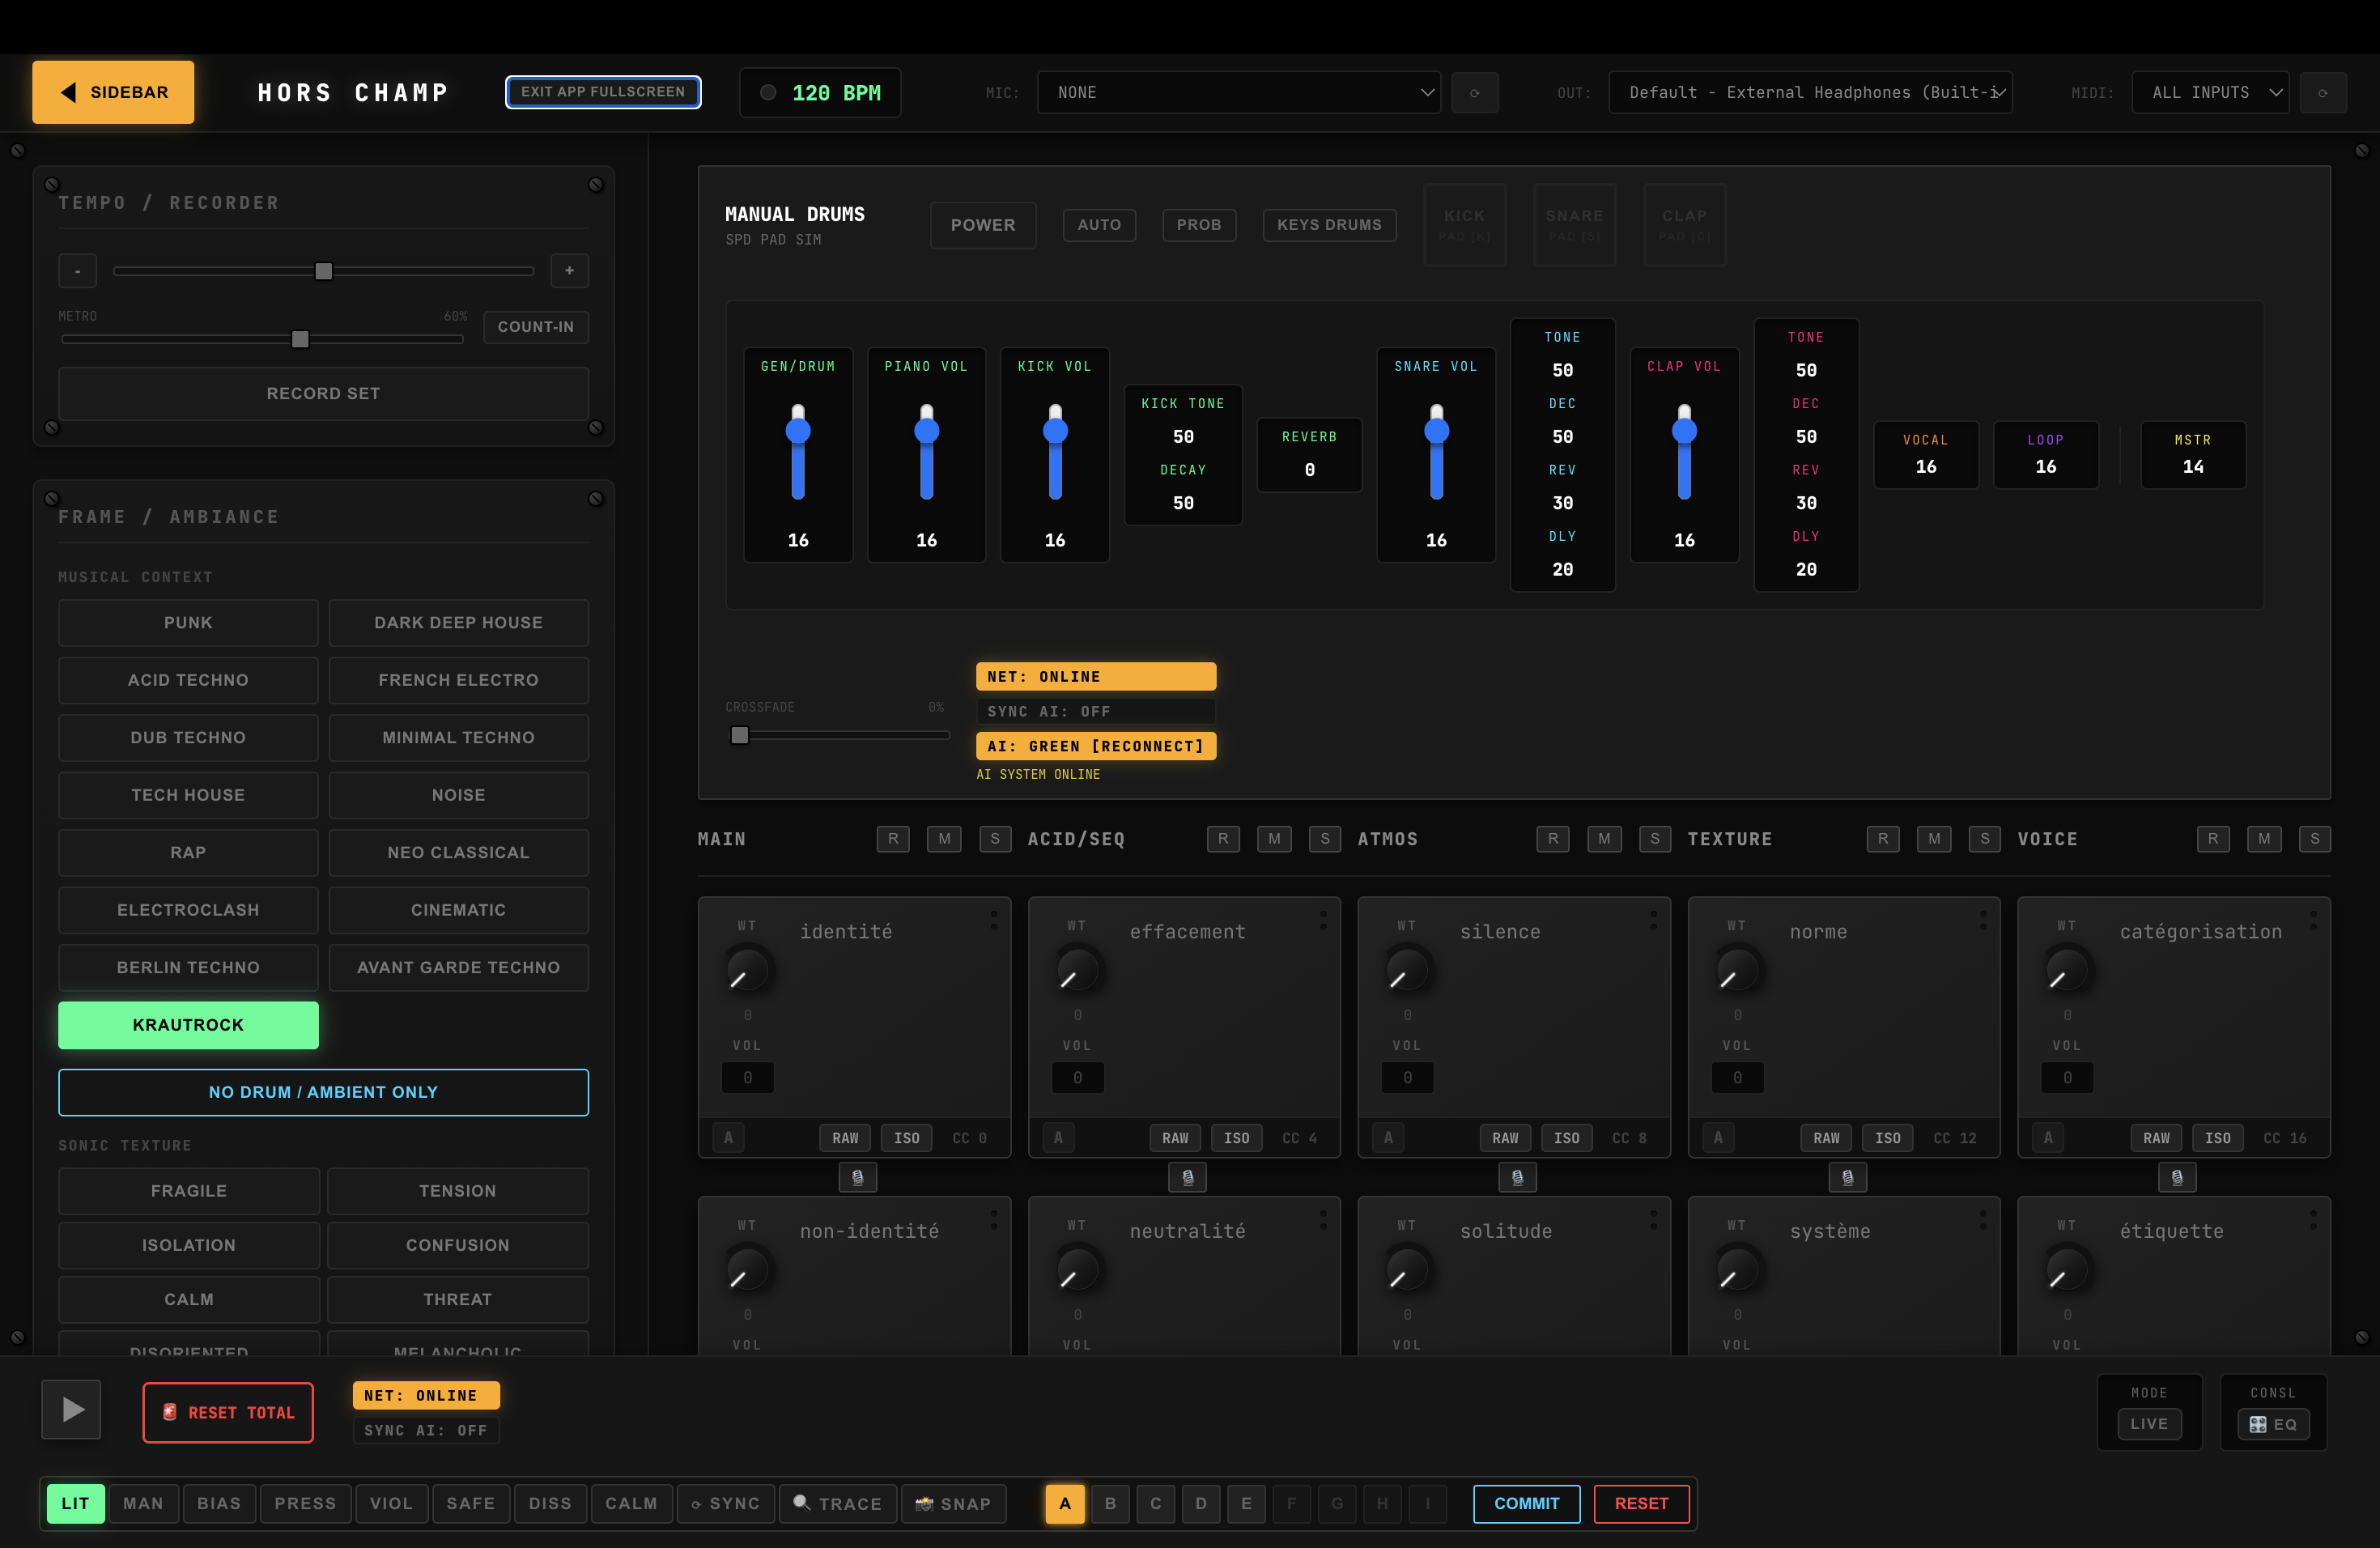Switch to scene slot B
This screenshot has width=2380, height=1548.
click(x=1110, y=1503)
